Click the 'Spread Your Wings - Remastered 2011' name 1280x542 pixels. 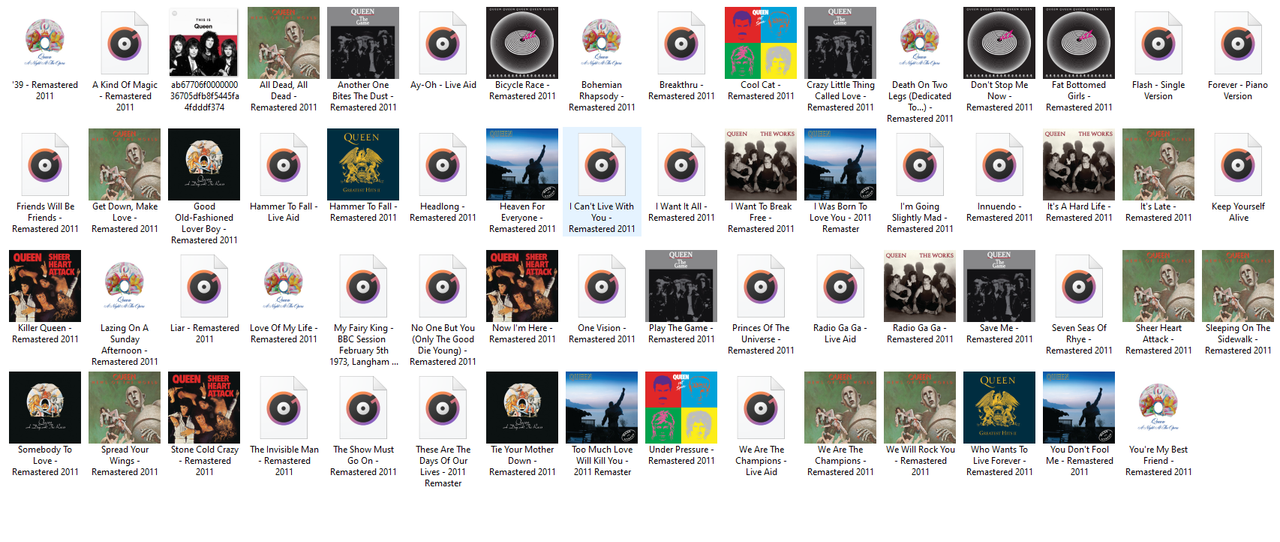click(125, 461)
